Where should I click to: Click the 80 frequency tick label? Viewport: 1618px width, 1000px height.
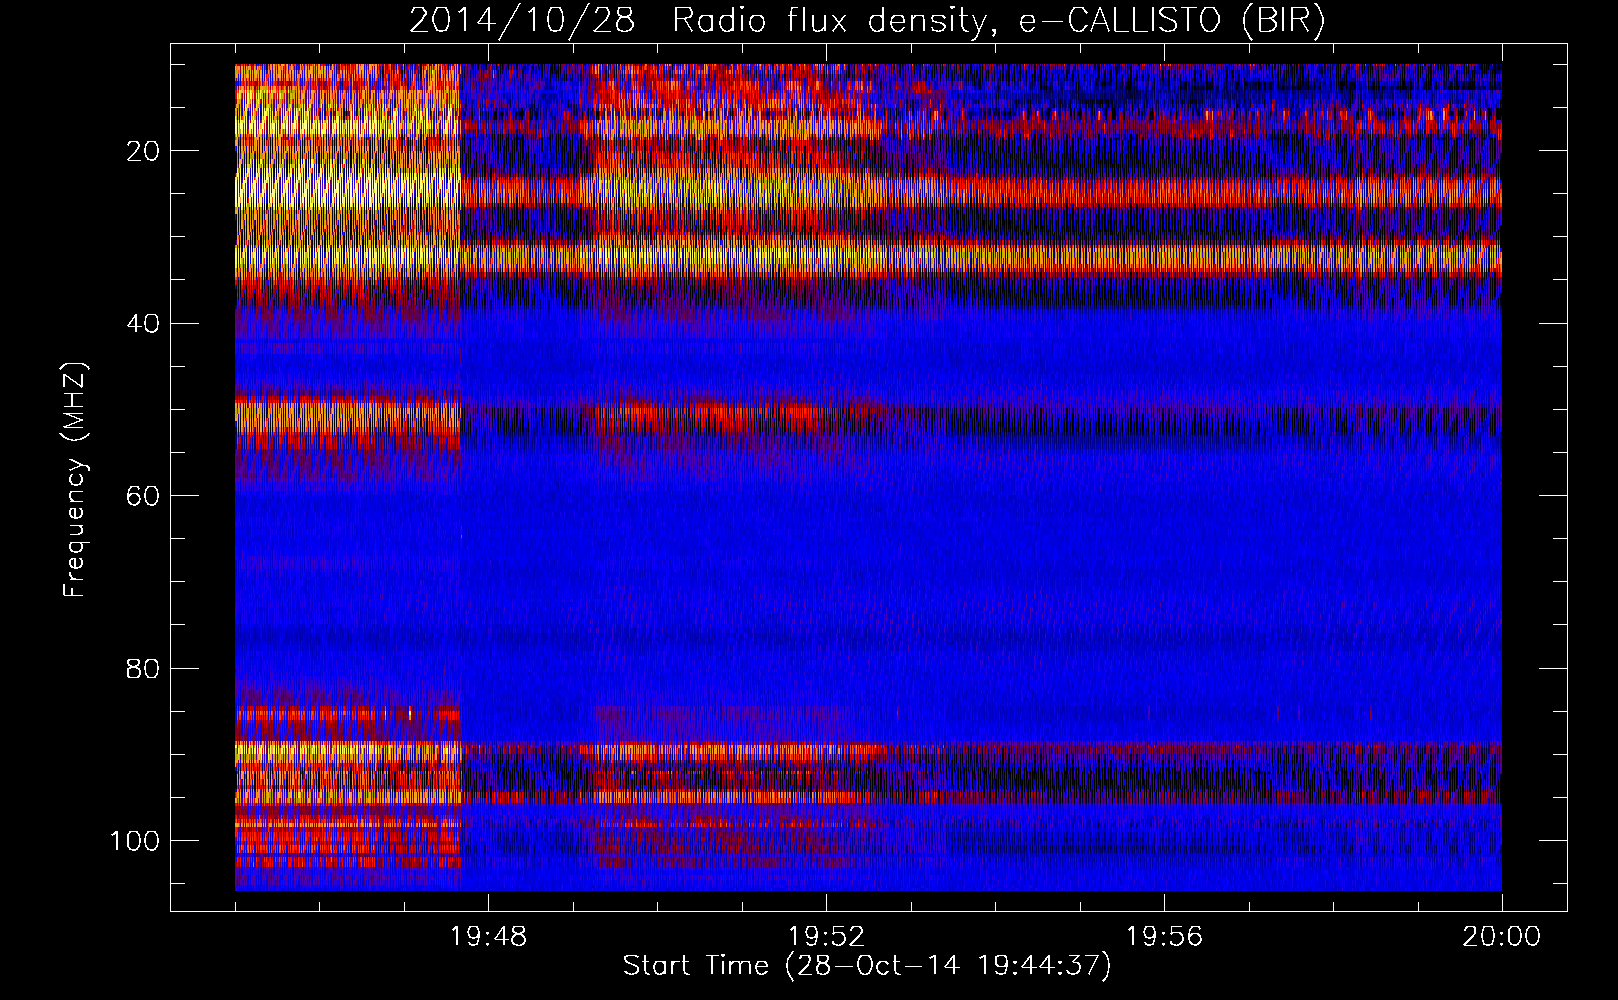coord(143,668)
